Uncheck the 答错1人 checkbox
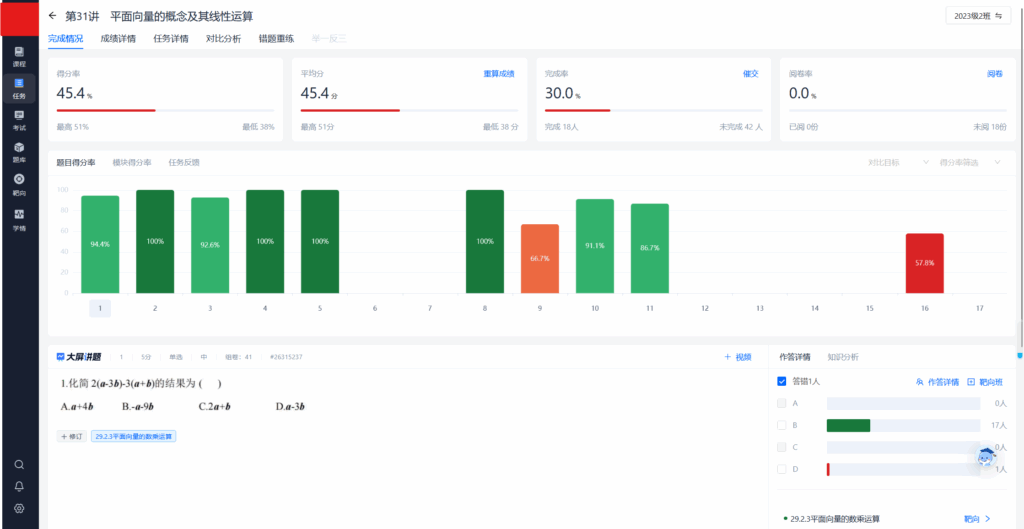This screenshot has height=529, width=1024. point(782,381)
